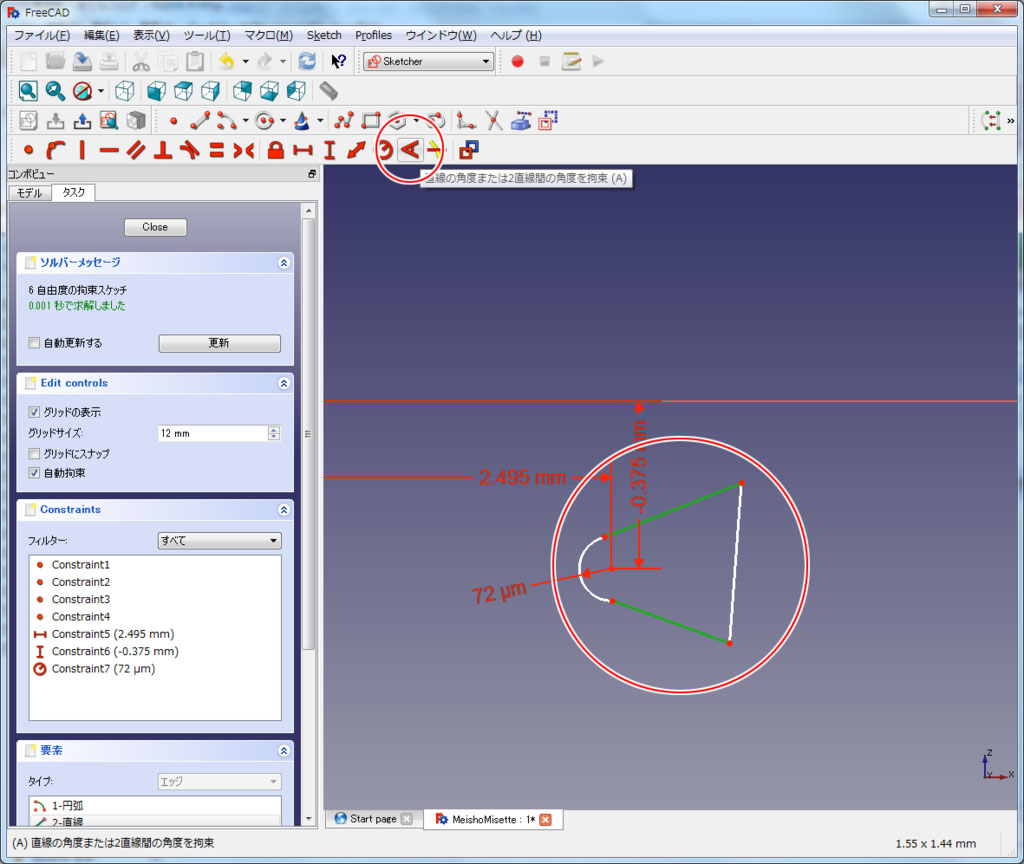Open the 編集 menu
Image resolution: width=1024 pixels, height=864 pixels.
(x=101, y=35)
